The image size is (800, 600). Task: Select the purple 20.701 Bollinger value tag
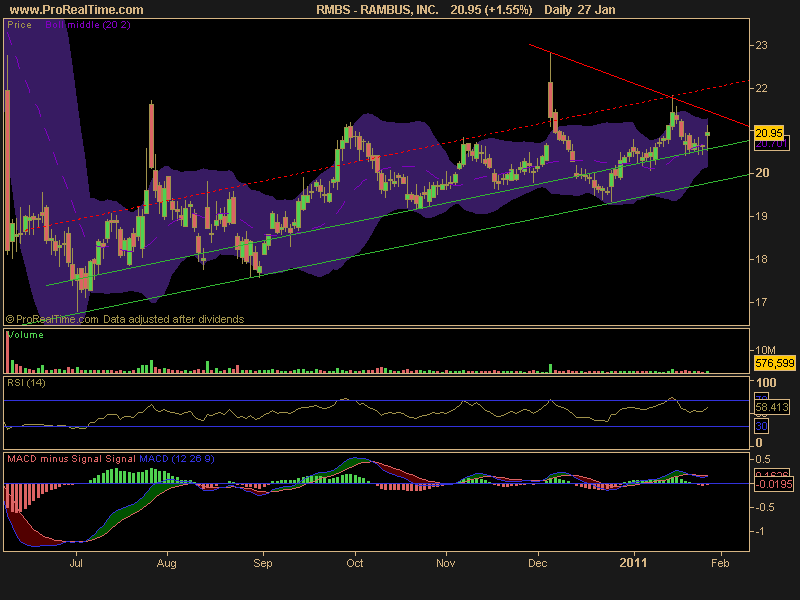click(772, 144)
